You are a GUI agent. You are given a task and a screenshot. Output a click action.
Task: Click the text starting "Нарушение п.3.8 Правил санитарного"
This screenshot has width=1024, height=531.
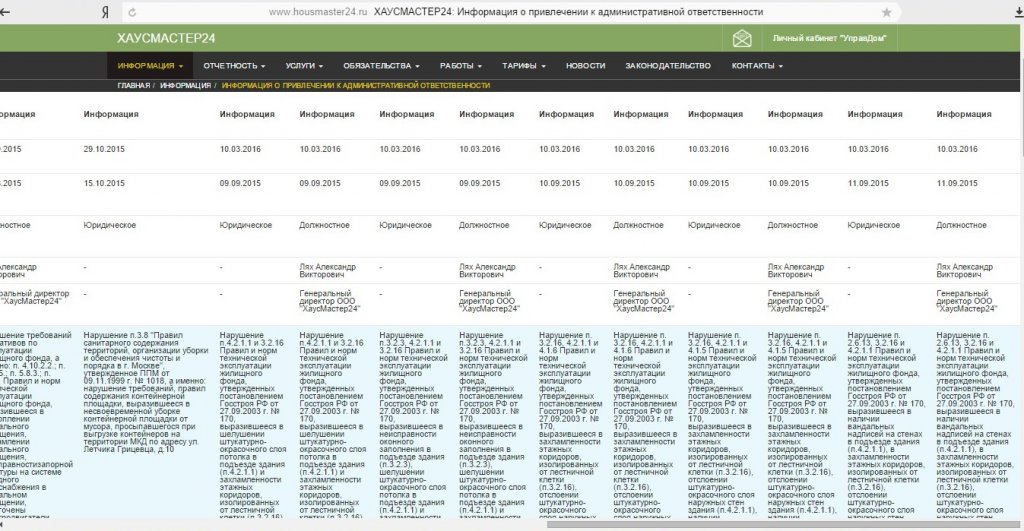146,393
